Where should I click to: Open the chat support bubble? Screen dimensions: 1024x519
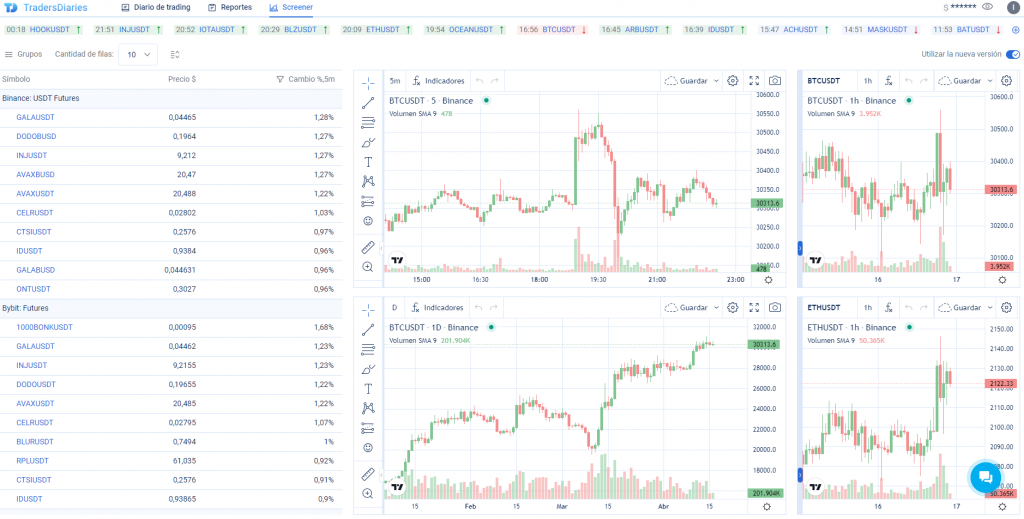click(985, 476)
